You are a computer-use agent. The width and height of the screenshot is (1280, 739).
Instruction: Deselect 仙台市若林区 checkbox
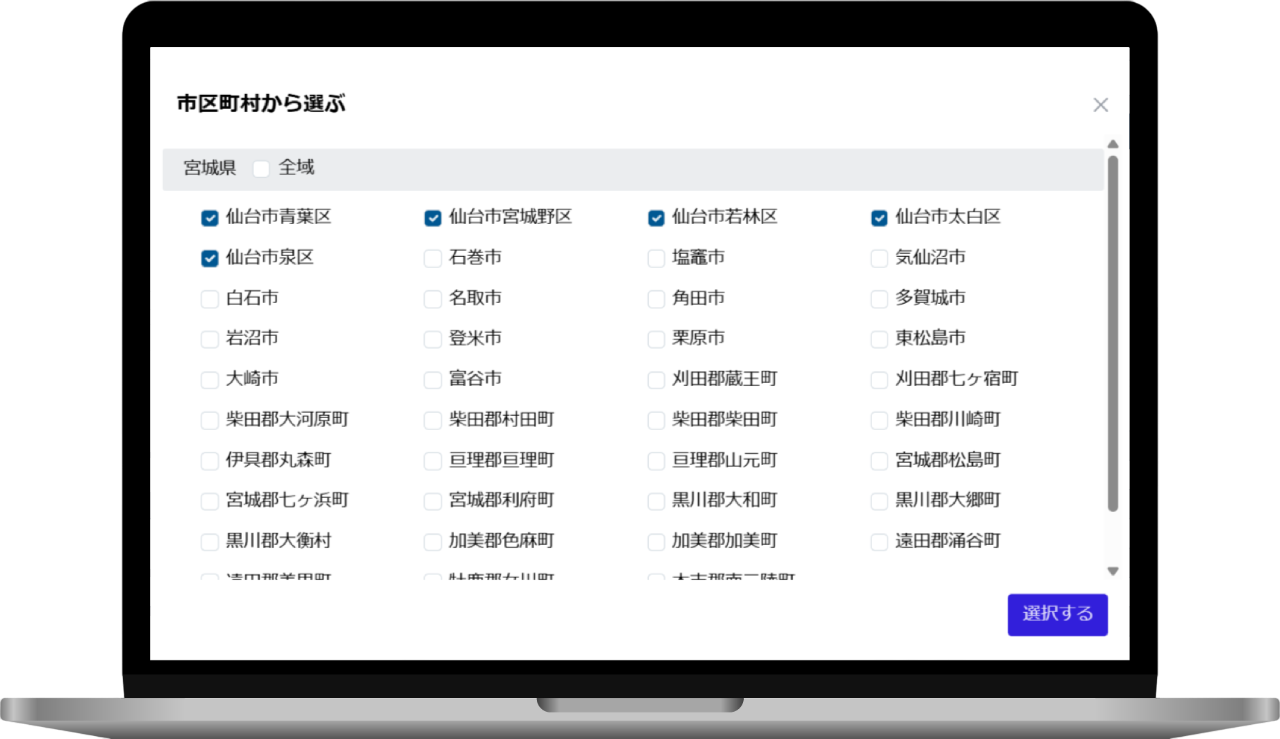click(656, 218)
